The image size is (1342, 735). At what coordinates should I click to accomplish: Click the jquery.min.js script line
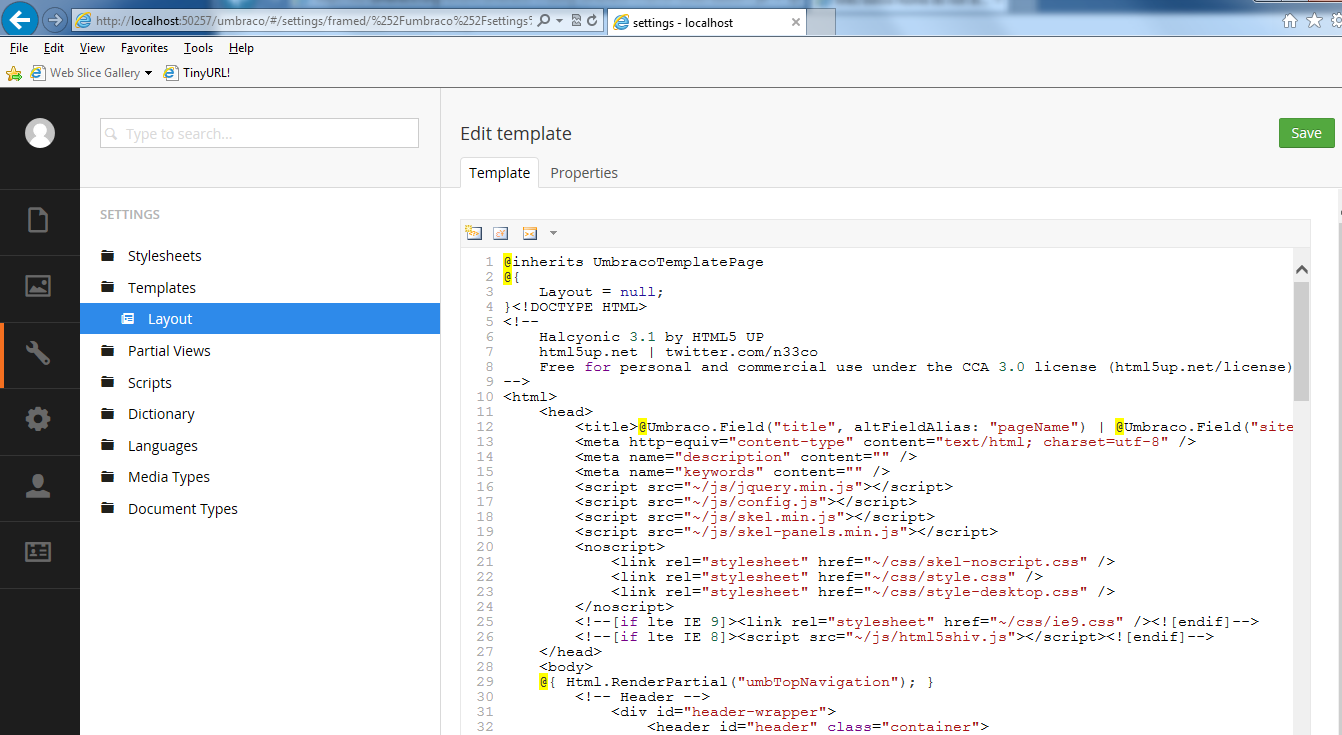tap(764, 487)
